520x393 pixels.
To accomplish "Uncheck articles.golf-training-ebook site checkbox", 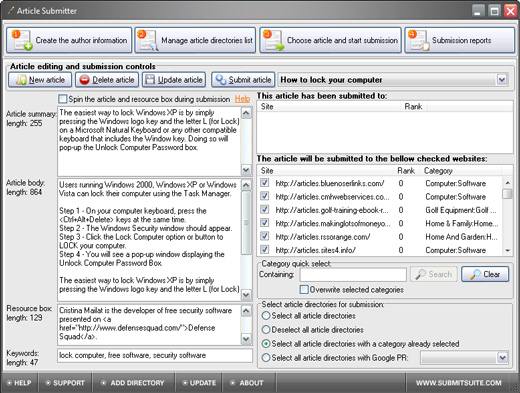I will click(x=264, y=210).
